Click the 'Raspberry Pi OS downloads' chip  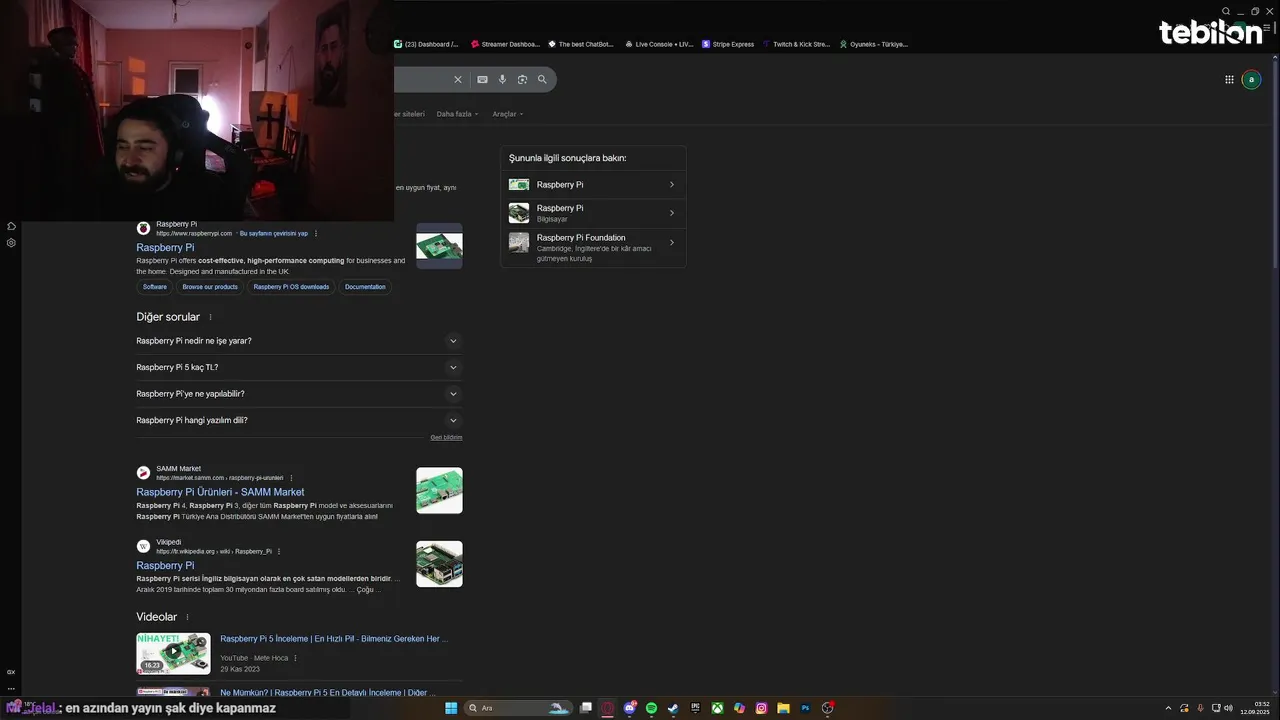point(291,287)
